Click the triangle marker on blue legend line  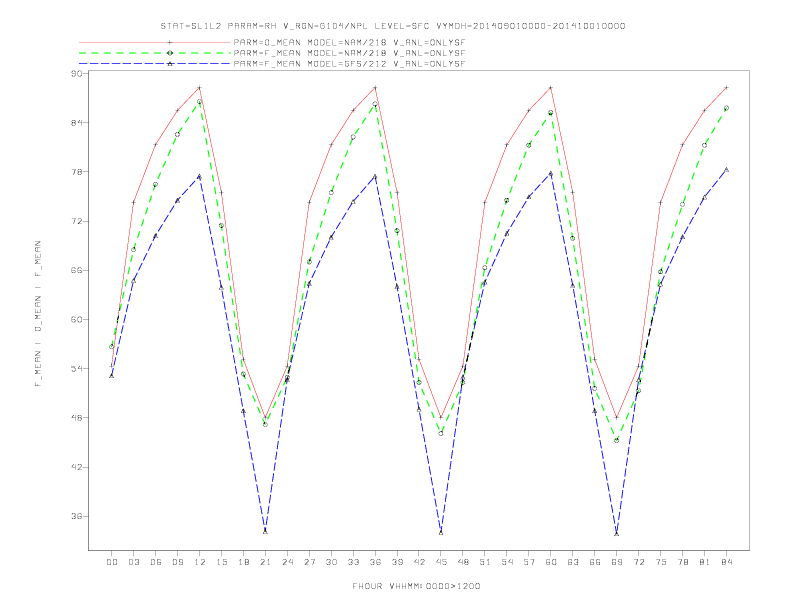click(x=170, y=64)
